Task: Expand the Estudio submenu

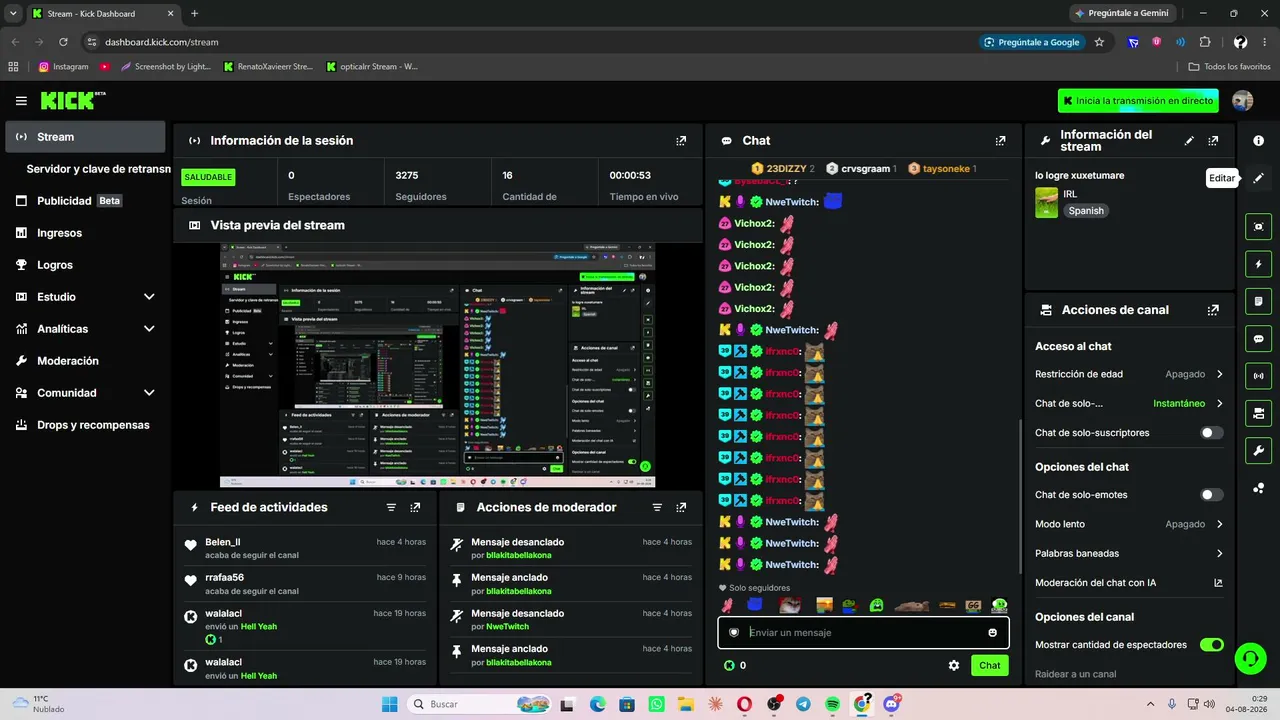Action: pos(149,297)
